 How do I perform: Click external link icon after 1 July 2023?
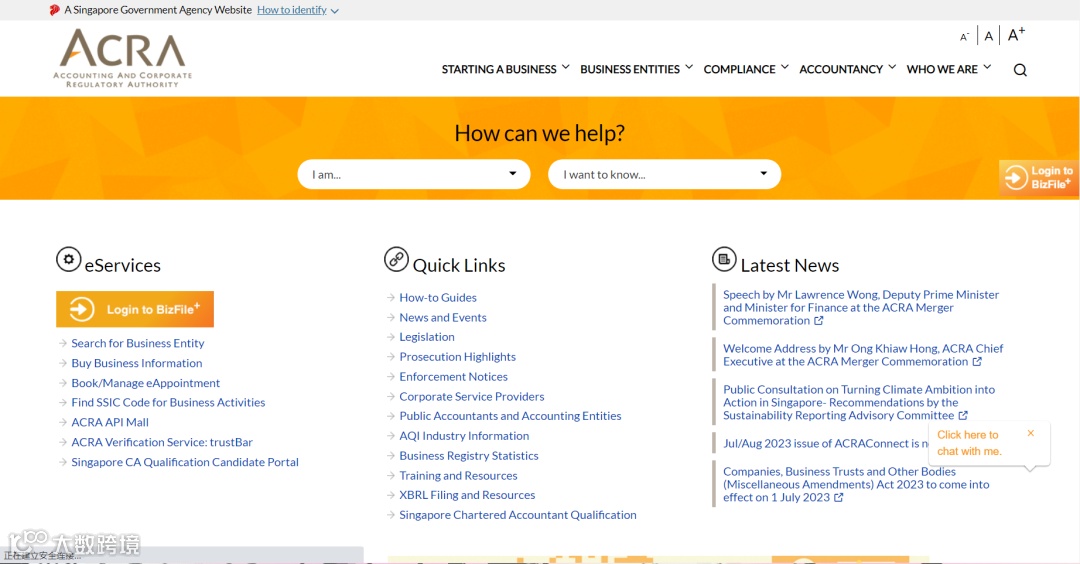(838, 497)
